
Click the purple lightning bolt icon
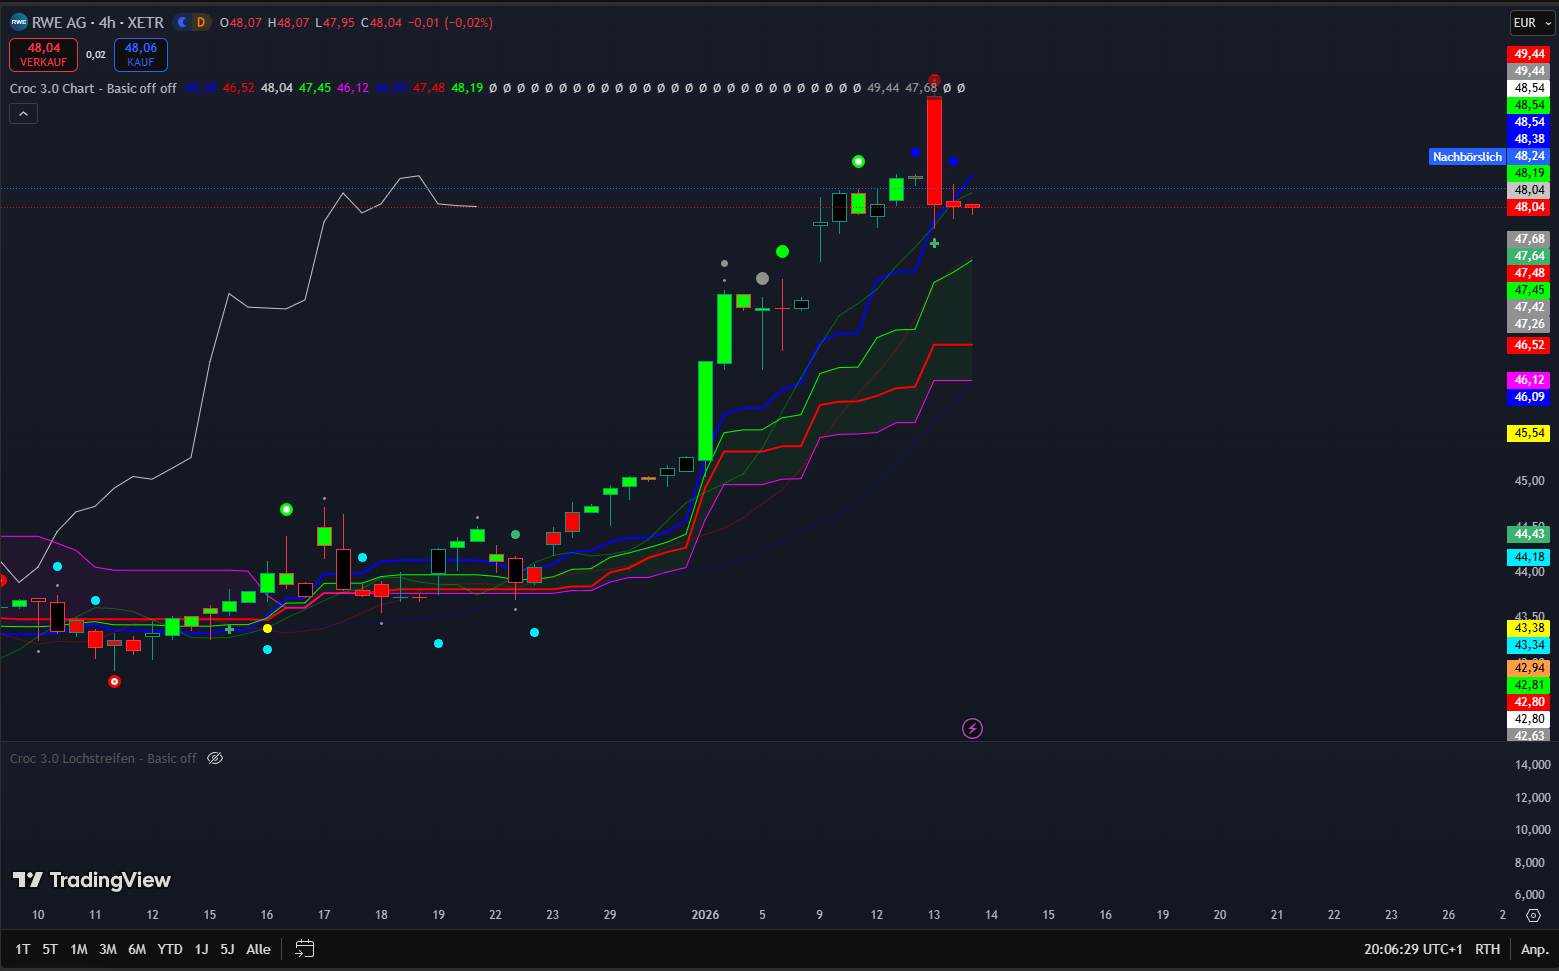pyautogui.click(x=972, y=728)
